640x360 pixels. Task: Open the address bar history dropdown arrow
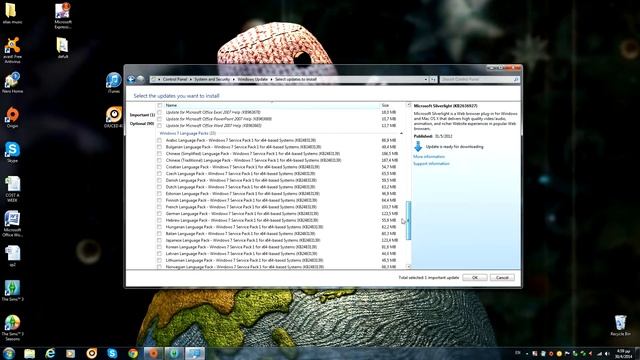[426, 80]
